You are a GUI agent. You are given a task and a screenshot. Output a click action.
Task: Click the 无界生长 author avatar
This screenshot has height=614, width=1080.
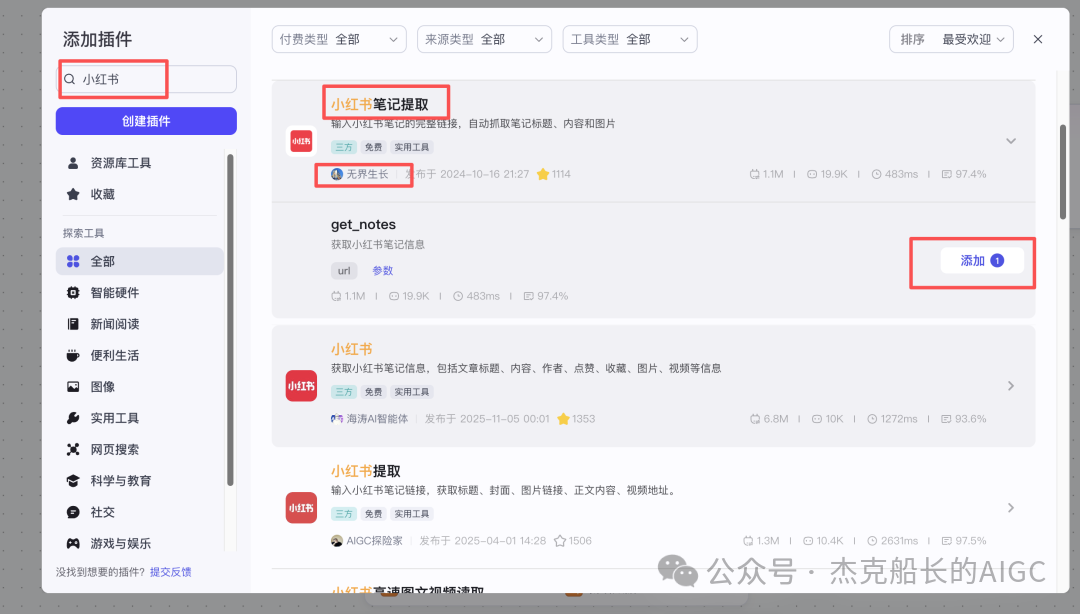tap(337, 174)
